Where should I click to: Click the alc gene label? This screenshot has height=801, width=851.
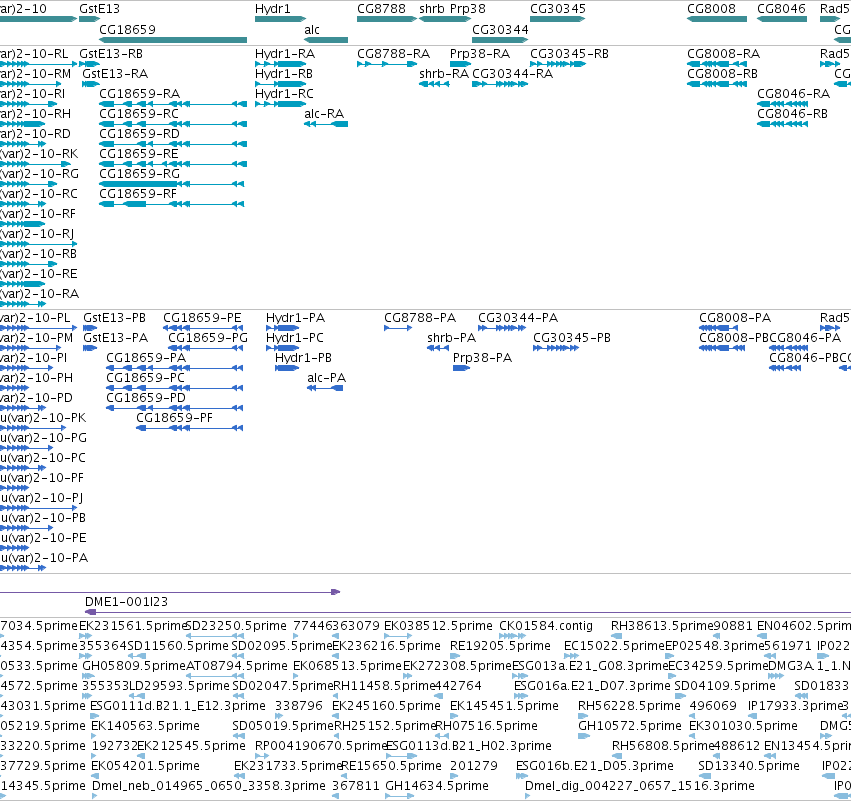312,29
